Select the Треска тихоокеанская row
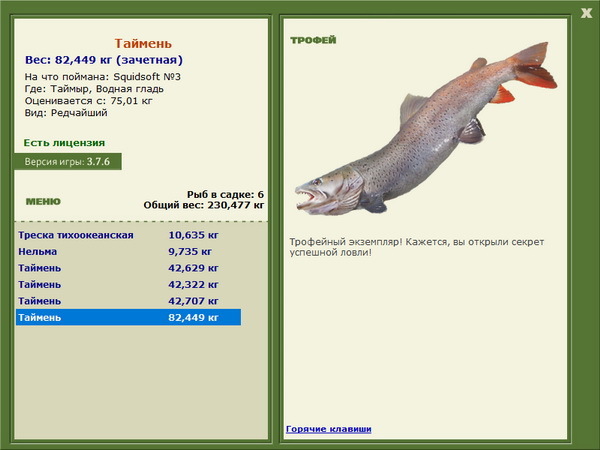Image resolution: width=600 pixels, height=450 pixels. coord(129,235)
